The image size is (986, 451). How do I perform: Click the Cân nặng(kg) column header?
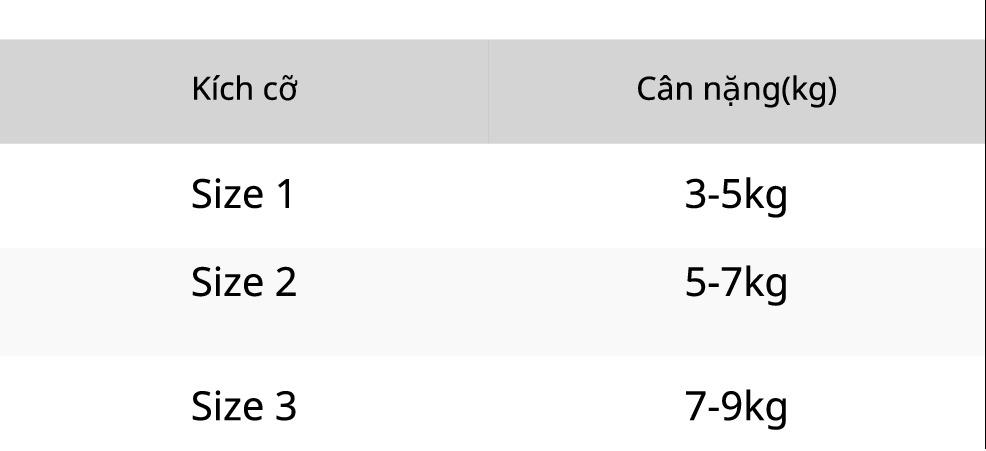pos(736,90)
